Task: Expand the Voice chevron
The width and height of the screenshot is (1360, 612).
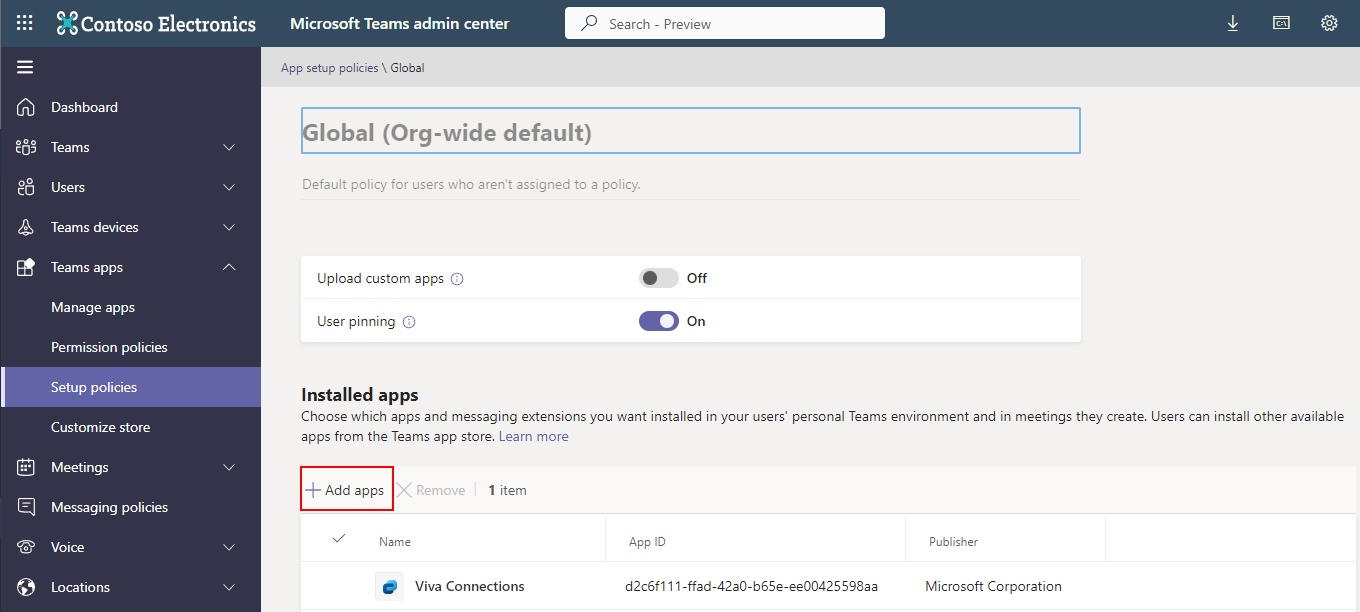Action: coord(229,547)
